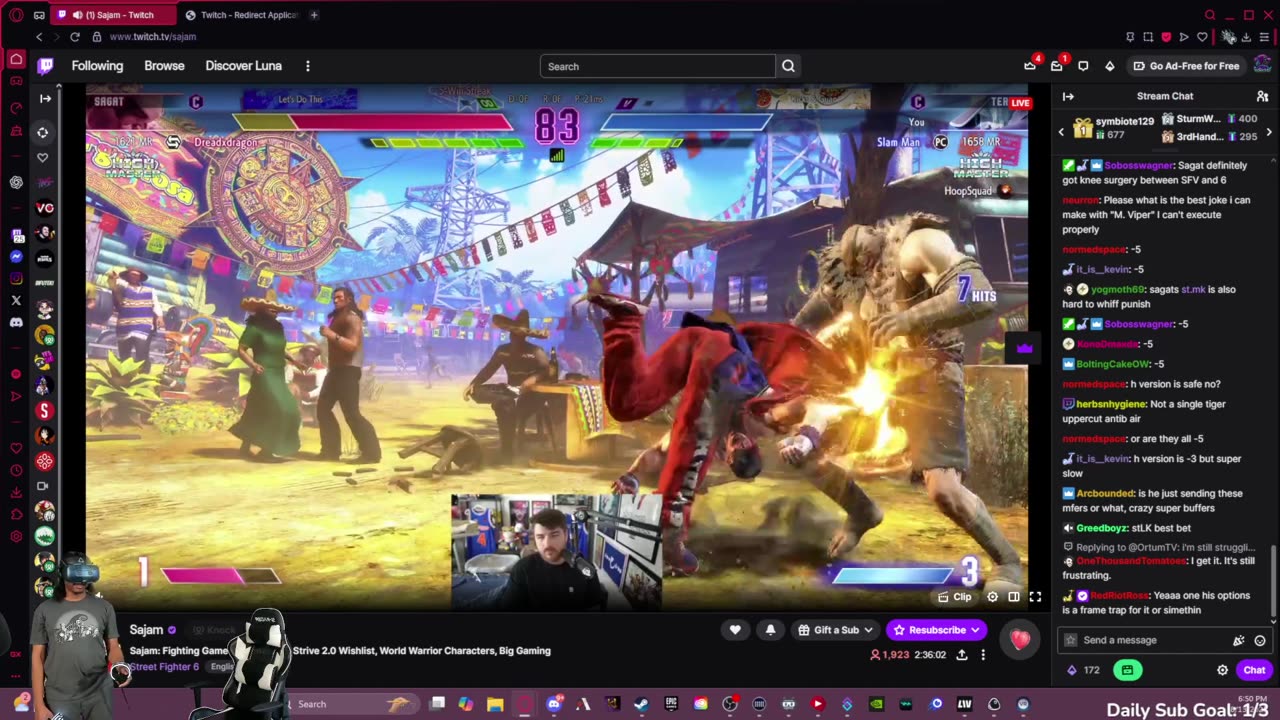Click the Windows taskbar Search box

[352, 704]
